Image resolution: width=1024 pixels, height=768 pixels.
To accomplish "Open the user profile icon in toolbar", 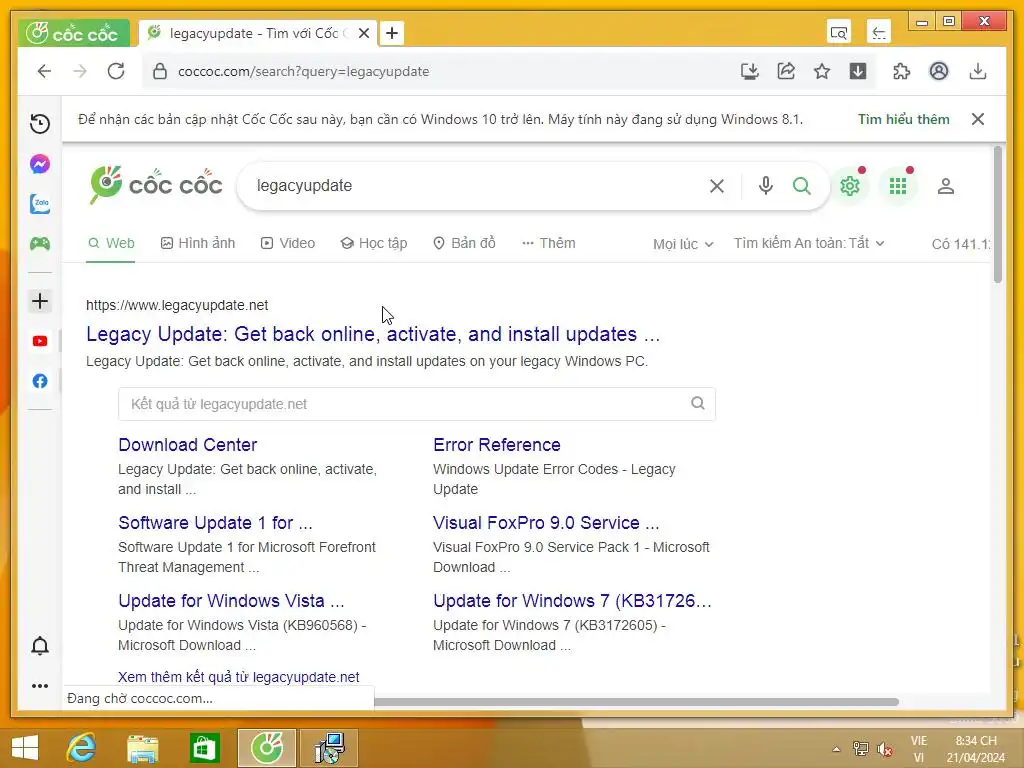I will coord(938,71).
